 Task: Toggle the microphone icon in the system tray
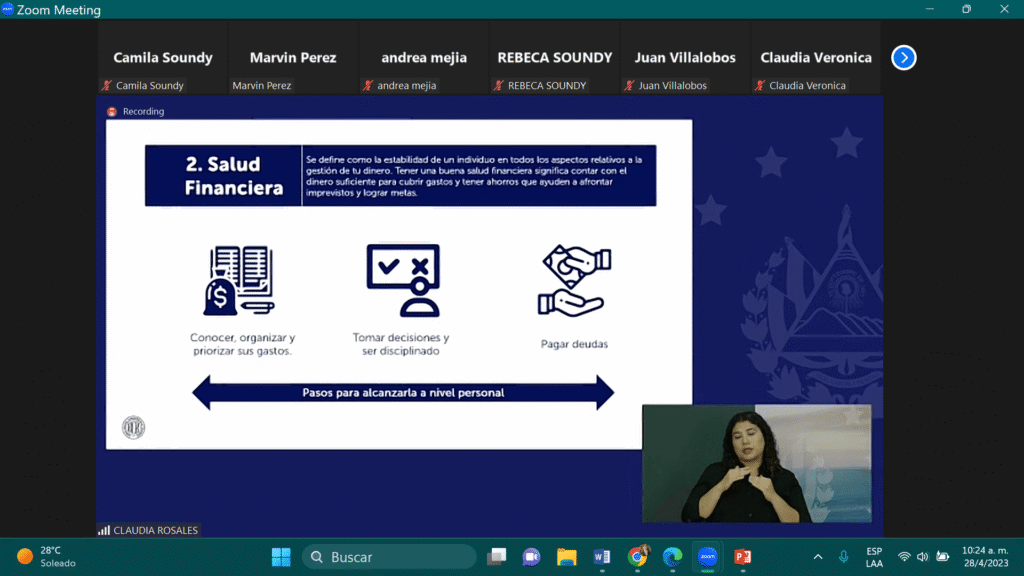(x=844, y=557)
